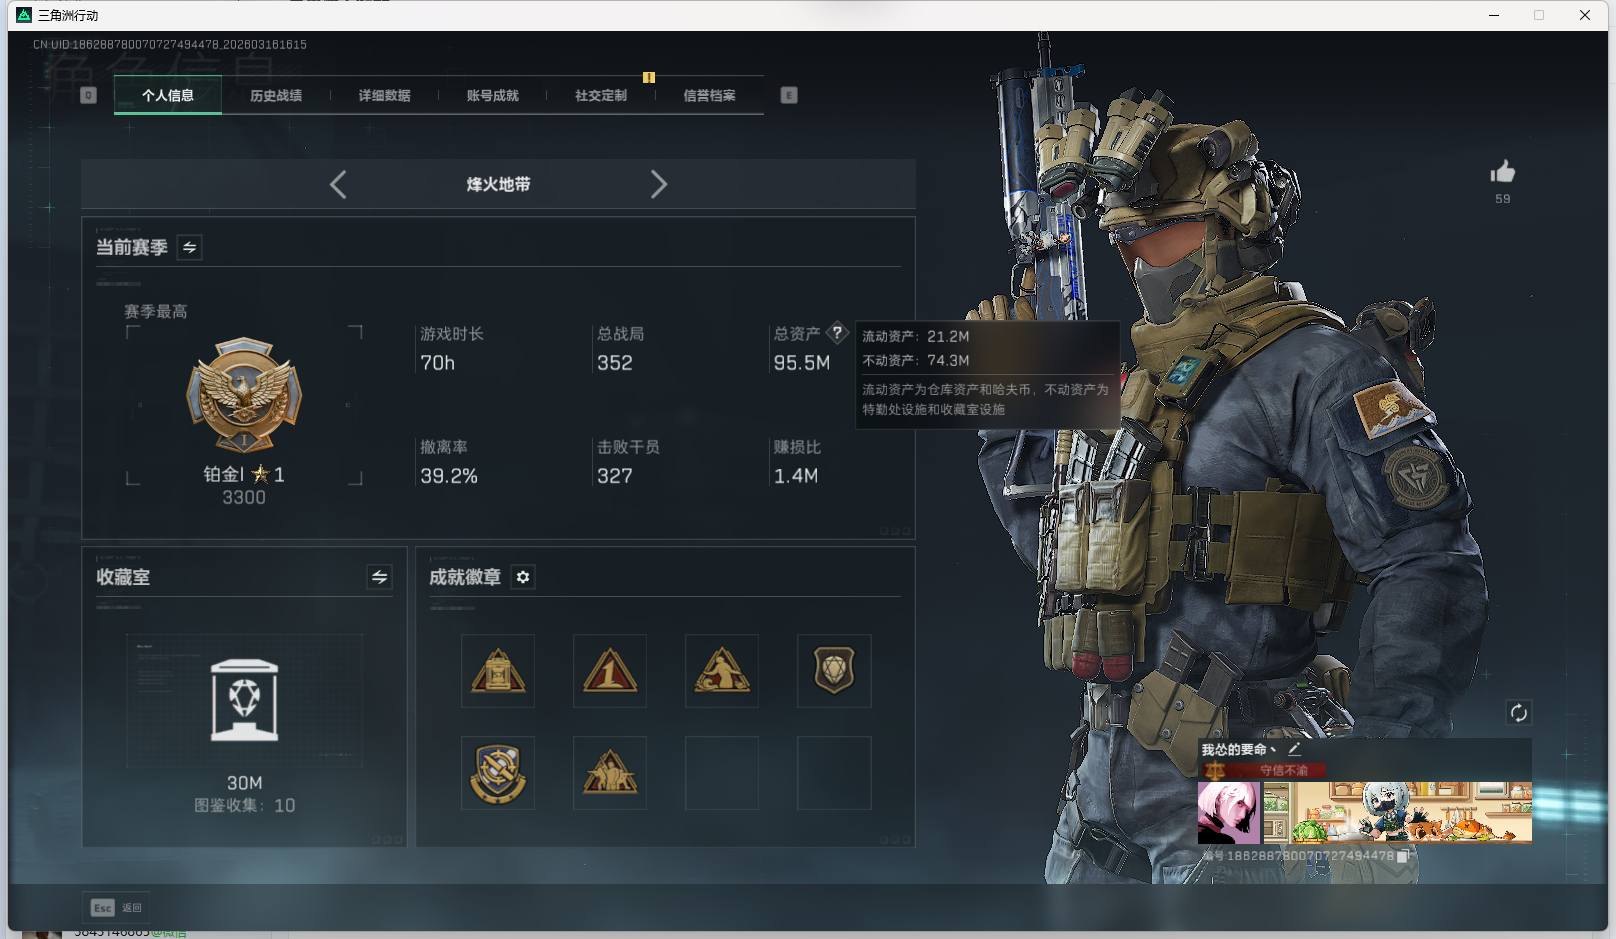Screen dimensions: 1616x939
Task: Click the 铂金I rank label
Action: click(244, 474)
